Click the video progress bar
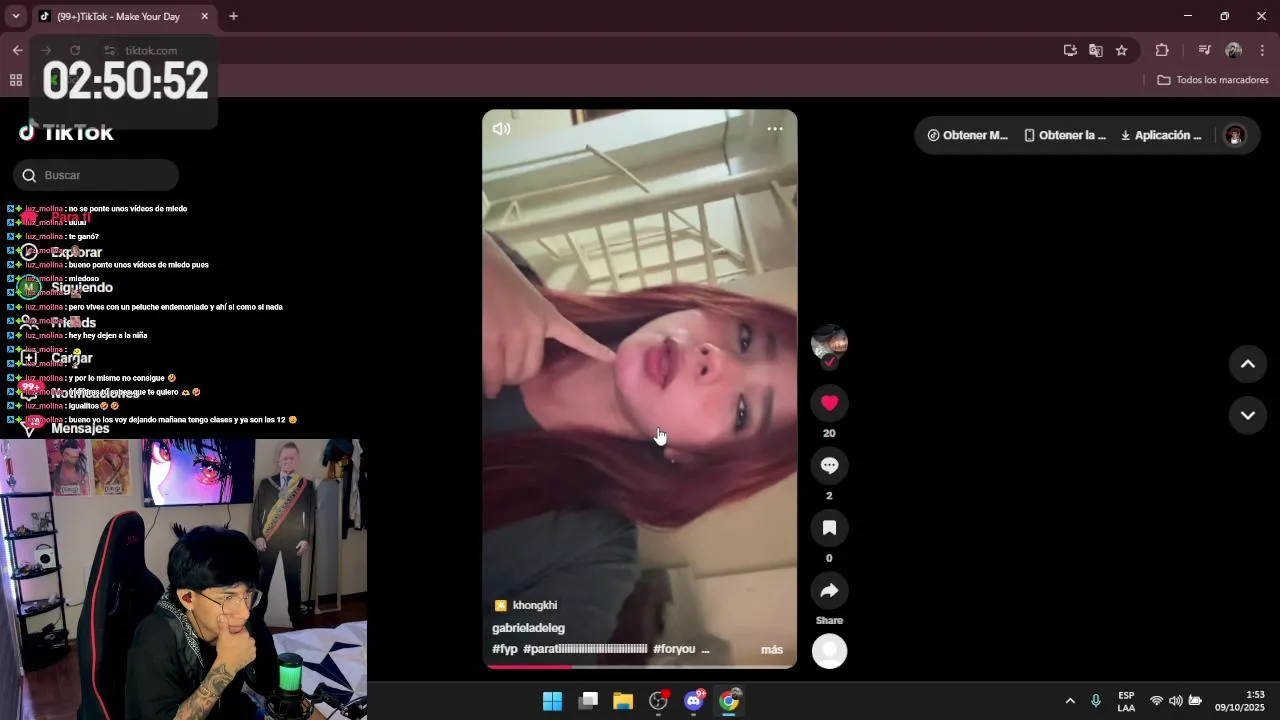Image resolution: width=1280 pixels, height=720 pixels. click(640, 666)
